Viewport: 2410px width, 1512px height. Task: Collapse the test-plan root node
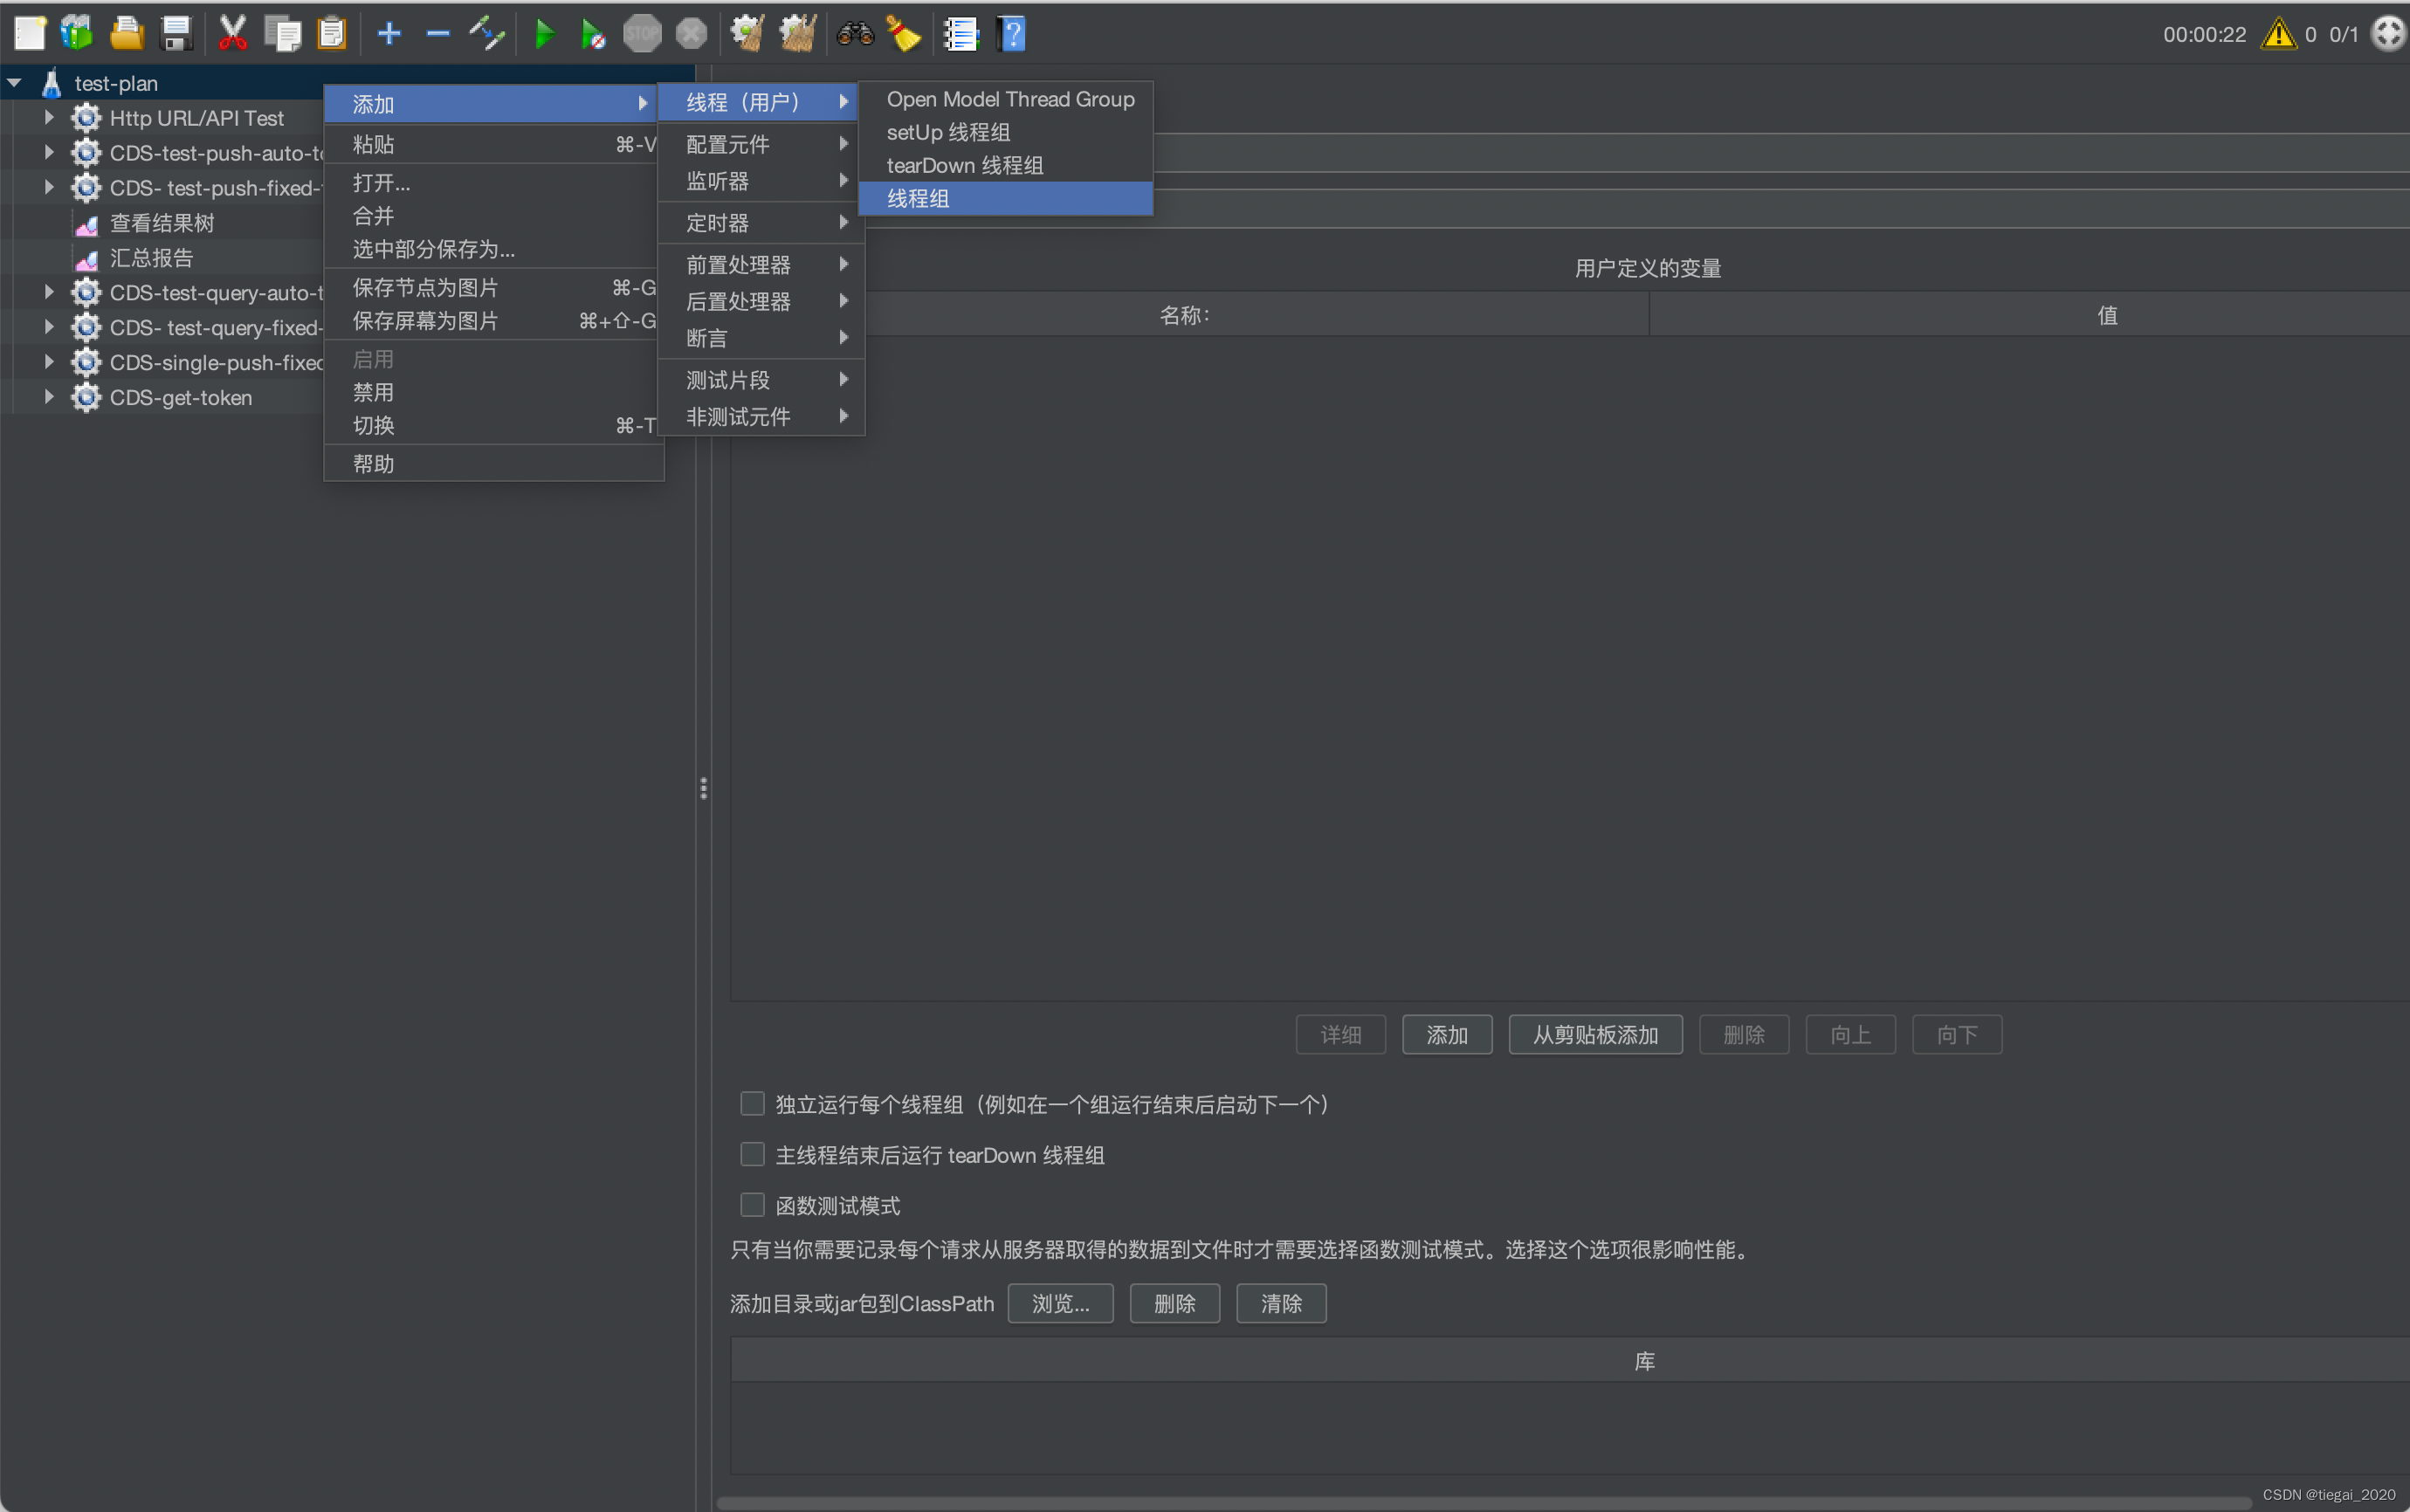(x=14, y=83)
